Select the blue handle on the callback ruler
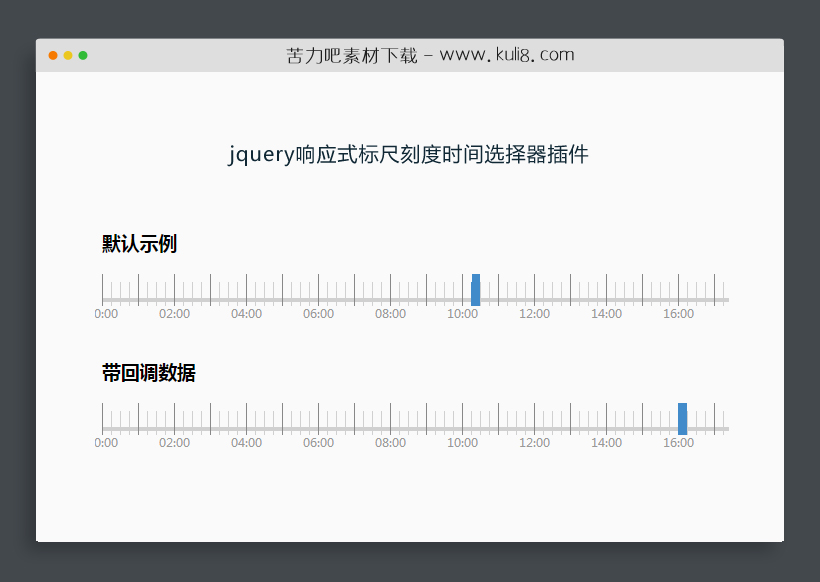Image resolution: width=820 pixels, height=582 pixels. tap(681, 417)
